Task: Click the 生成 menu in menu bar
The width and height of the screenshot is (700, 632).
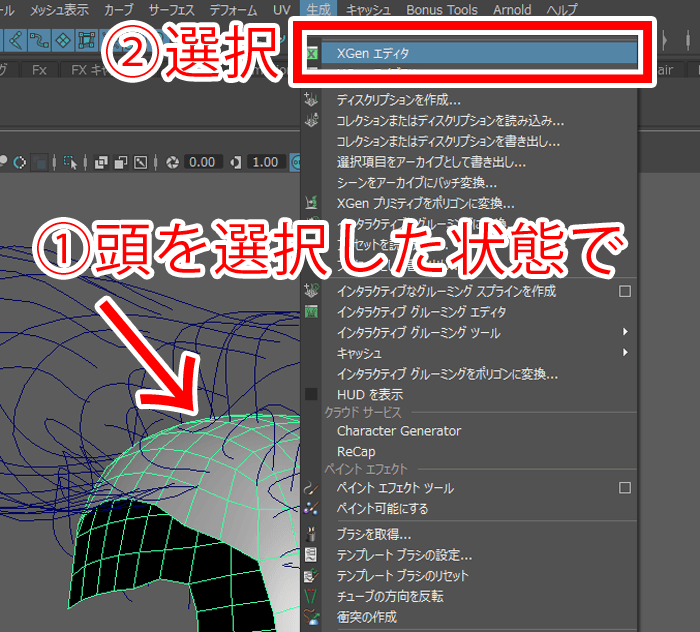Action: point(319,9)
